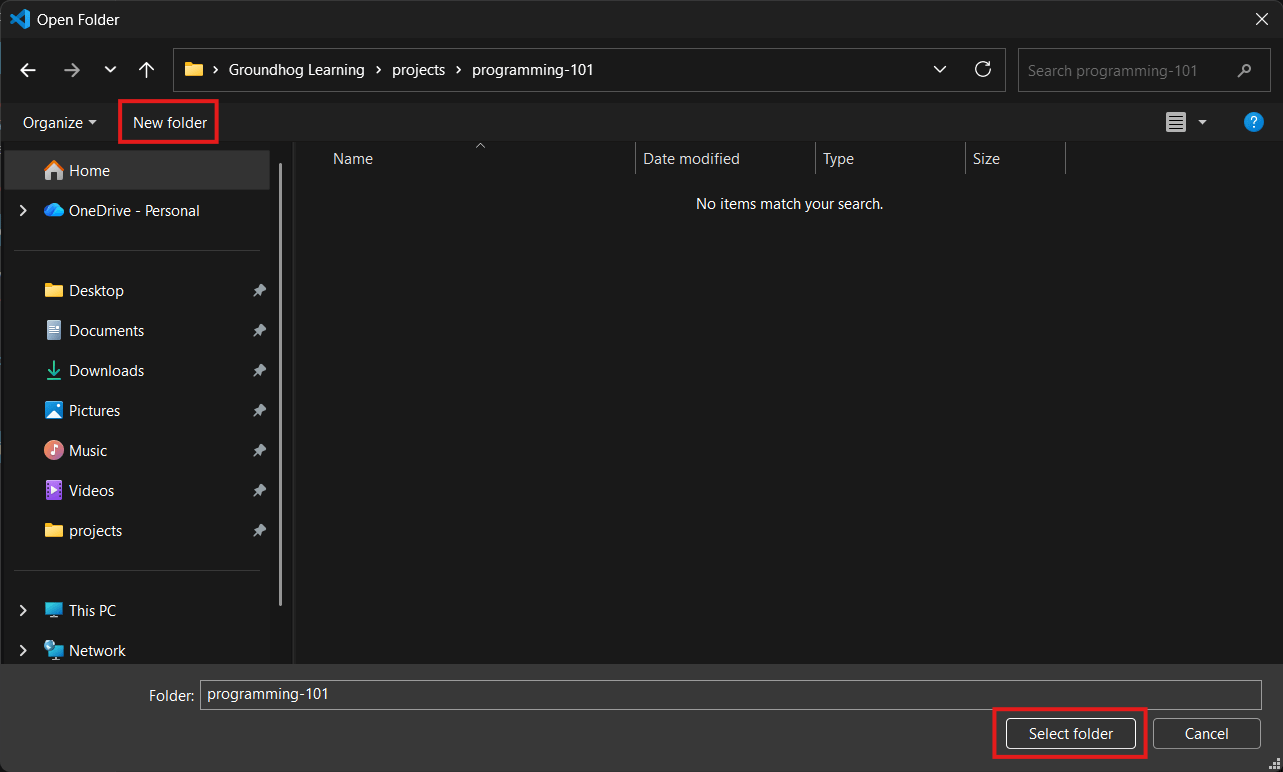Image resolution: width=1283 pixels, height=772 pixels.
Task: Expand the This PC node
Action: point(23,611)
